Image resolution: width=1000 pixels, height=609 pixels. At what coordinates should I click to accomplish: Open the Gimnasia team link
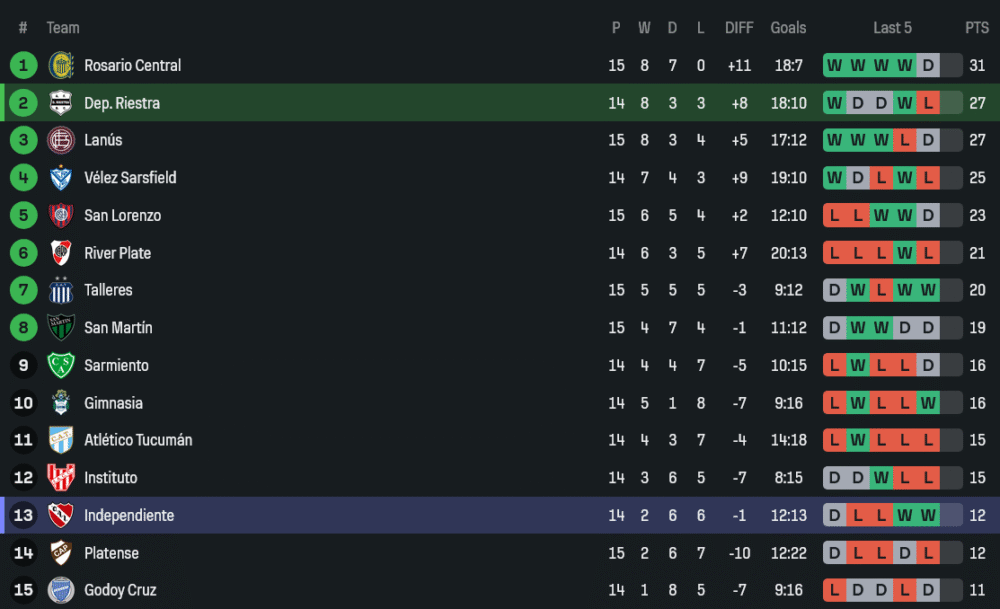coord(113,403)
